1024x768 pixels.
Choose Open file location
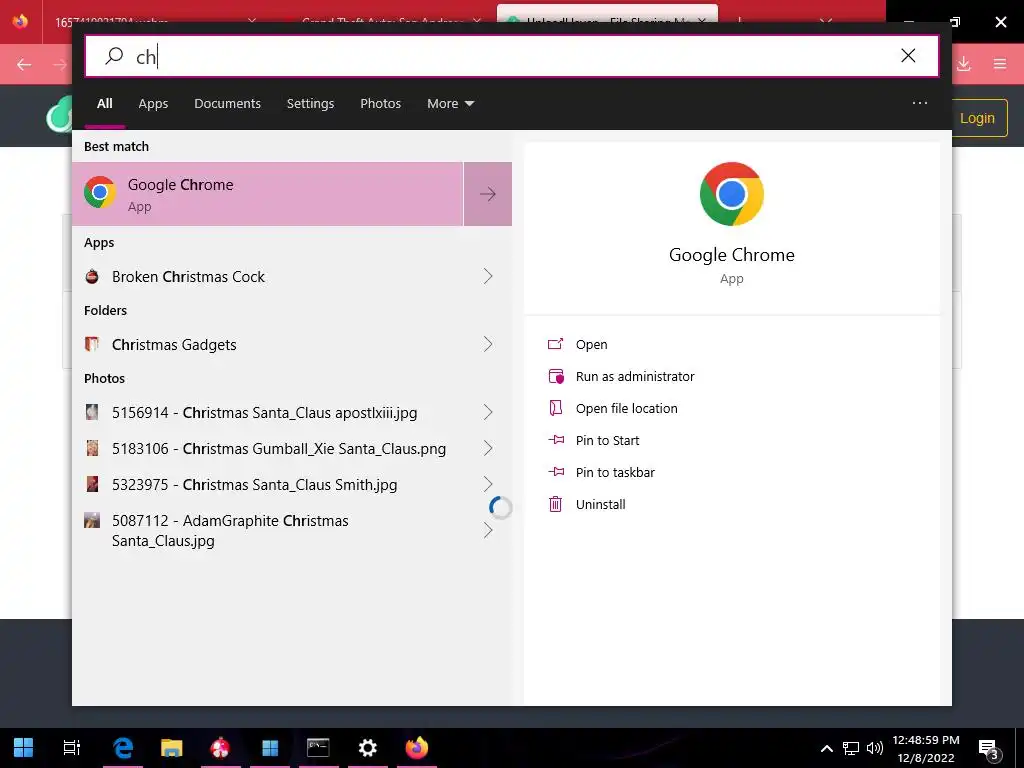click(x=613, y=408)
